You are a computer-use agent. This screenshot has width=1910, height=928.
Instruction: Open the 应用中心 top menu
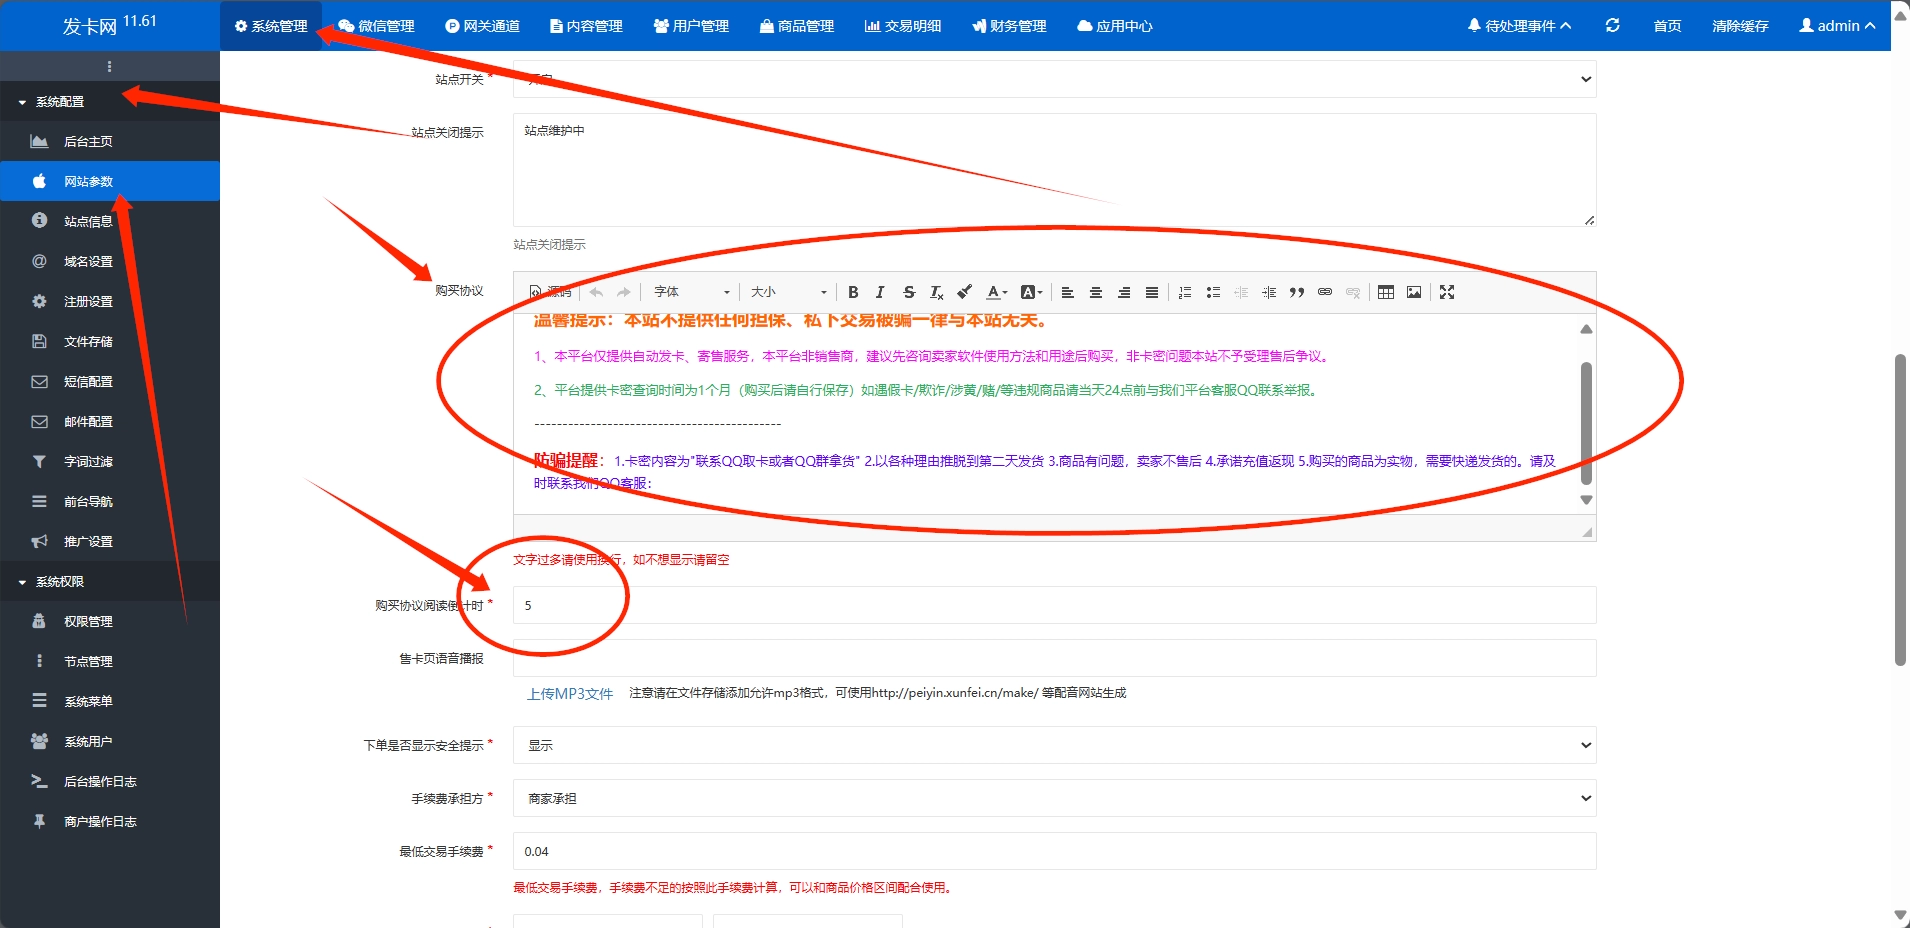[1115, 26]
